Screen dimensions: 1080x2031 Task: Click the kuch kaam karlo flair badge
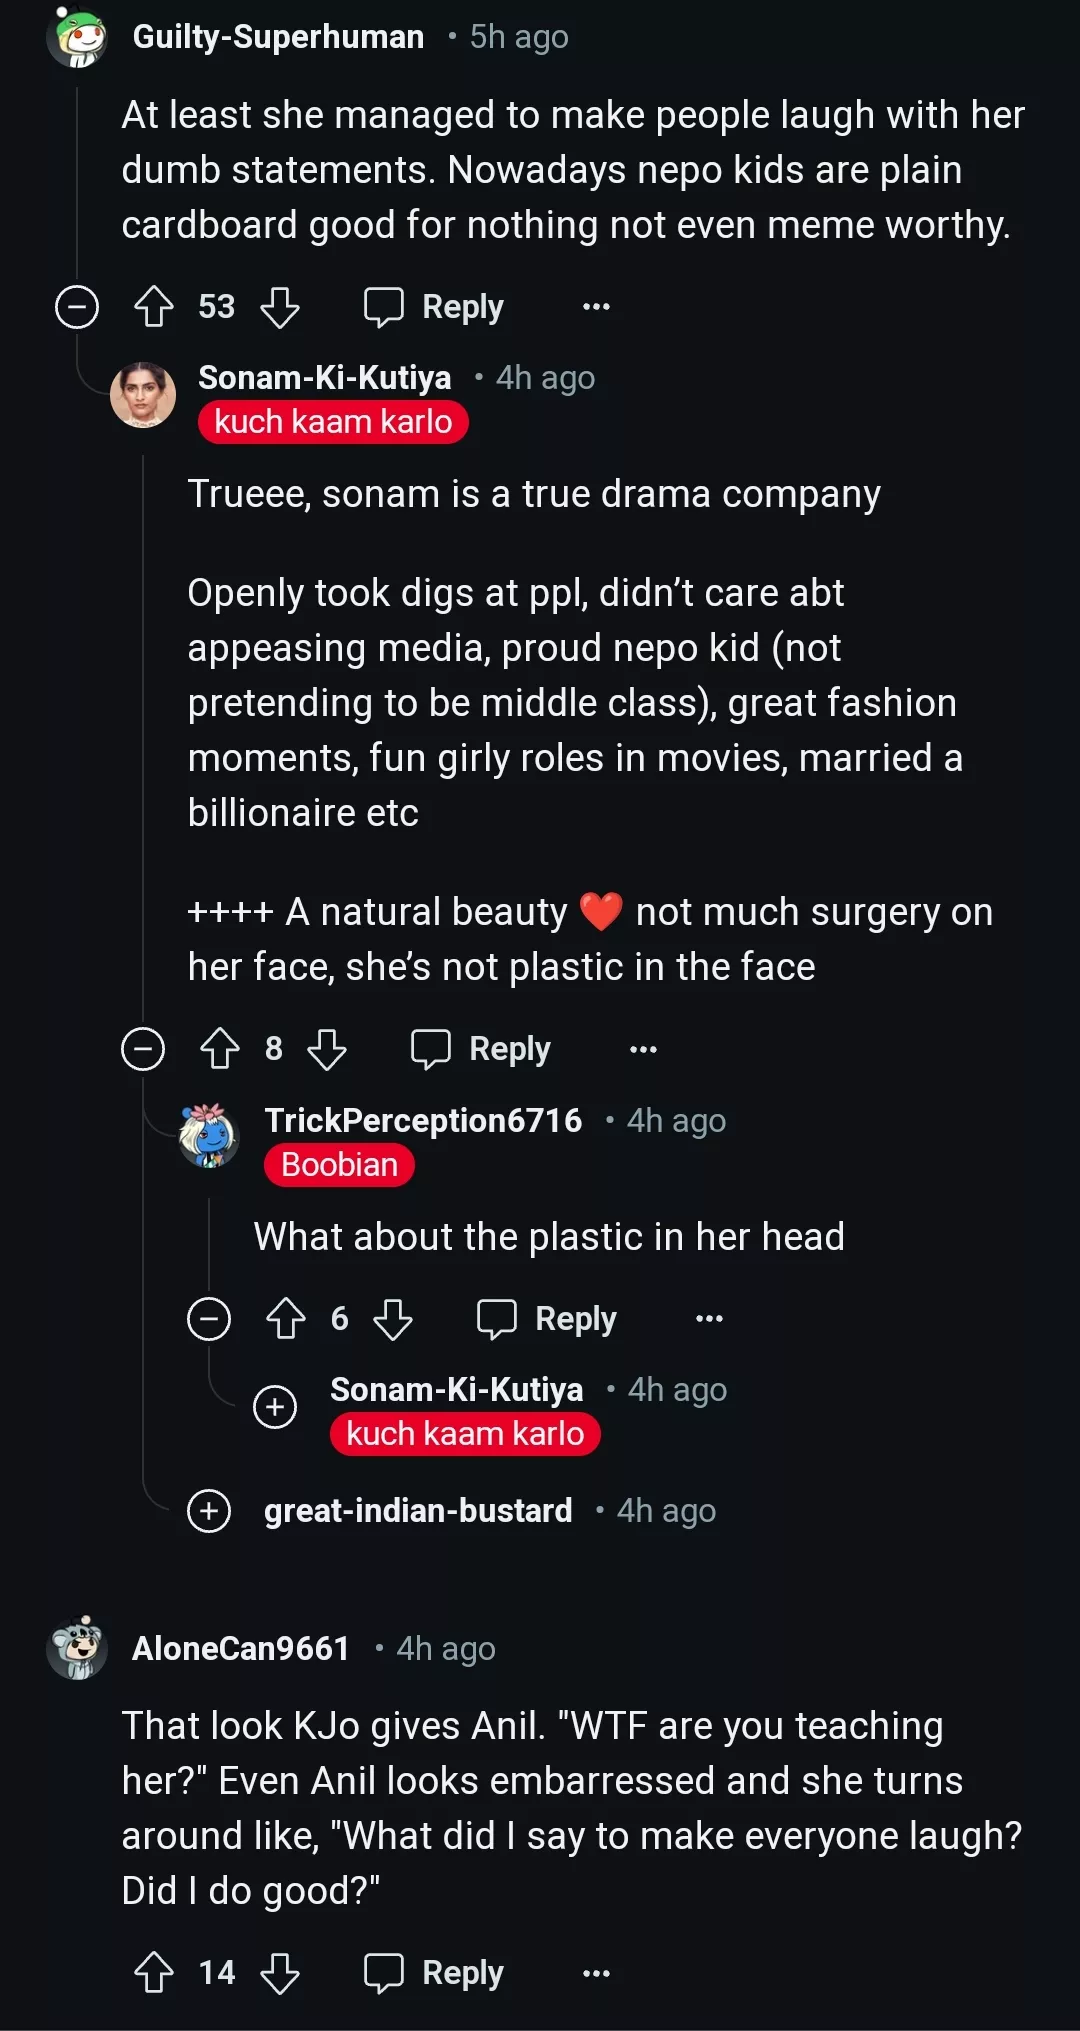332,421
